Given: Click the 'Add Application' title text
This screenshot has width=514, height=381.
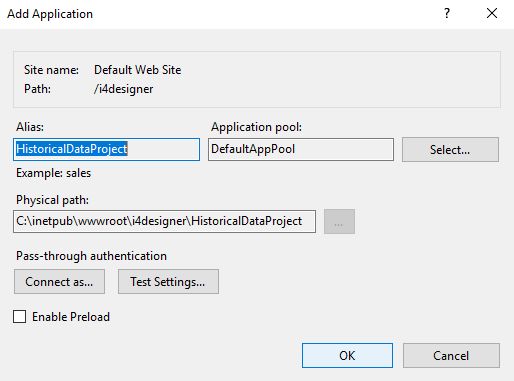Looking at the screenshot, I should 50,14.
